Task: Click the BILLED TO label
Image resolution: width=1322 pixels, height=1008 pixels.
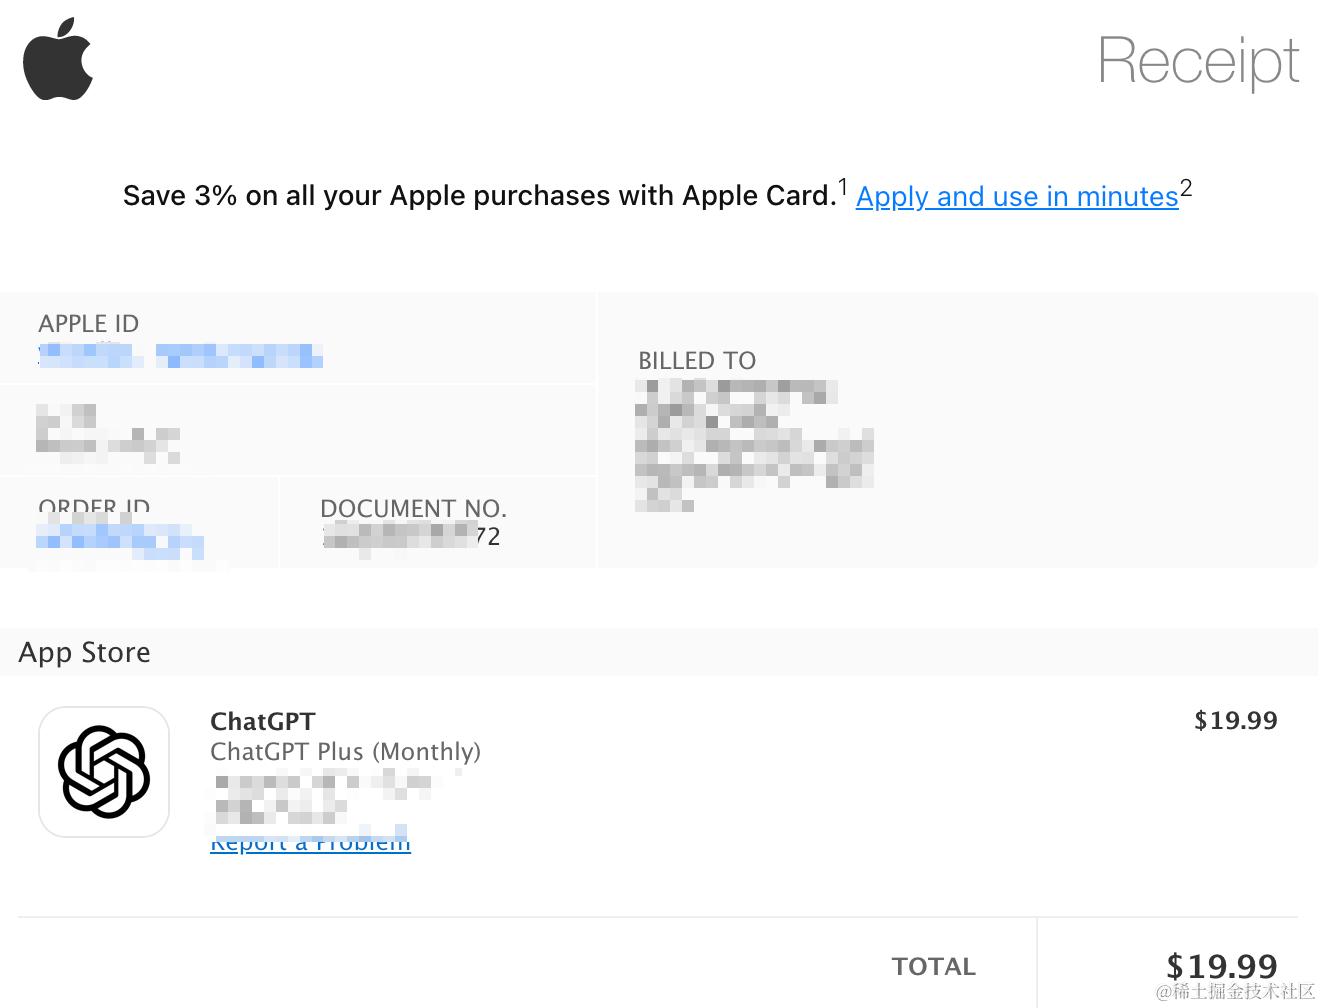Action: point(697,360)
